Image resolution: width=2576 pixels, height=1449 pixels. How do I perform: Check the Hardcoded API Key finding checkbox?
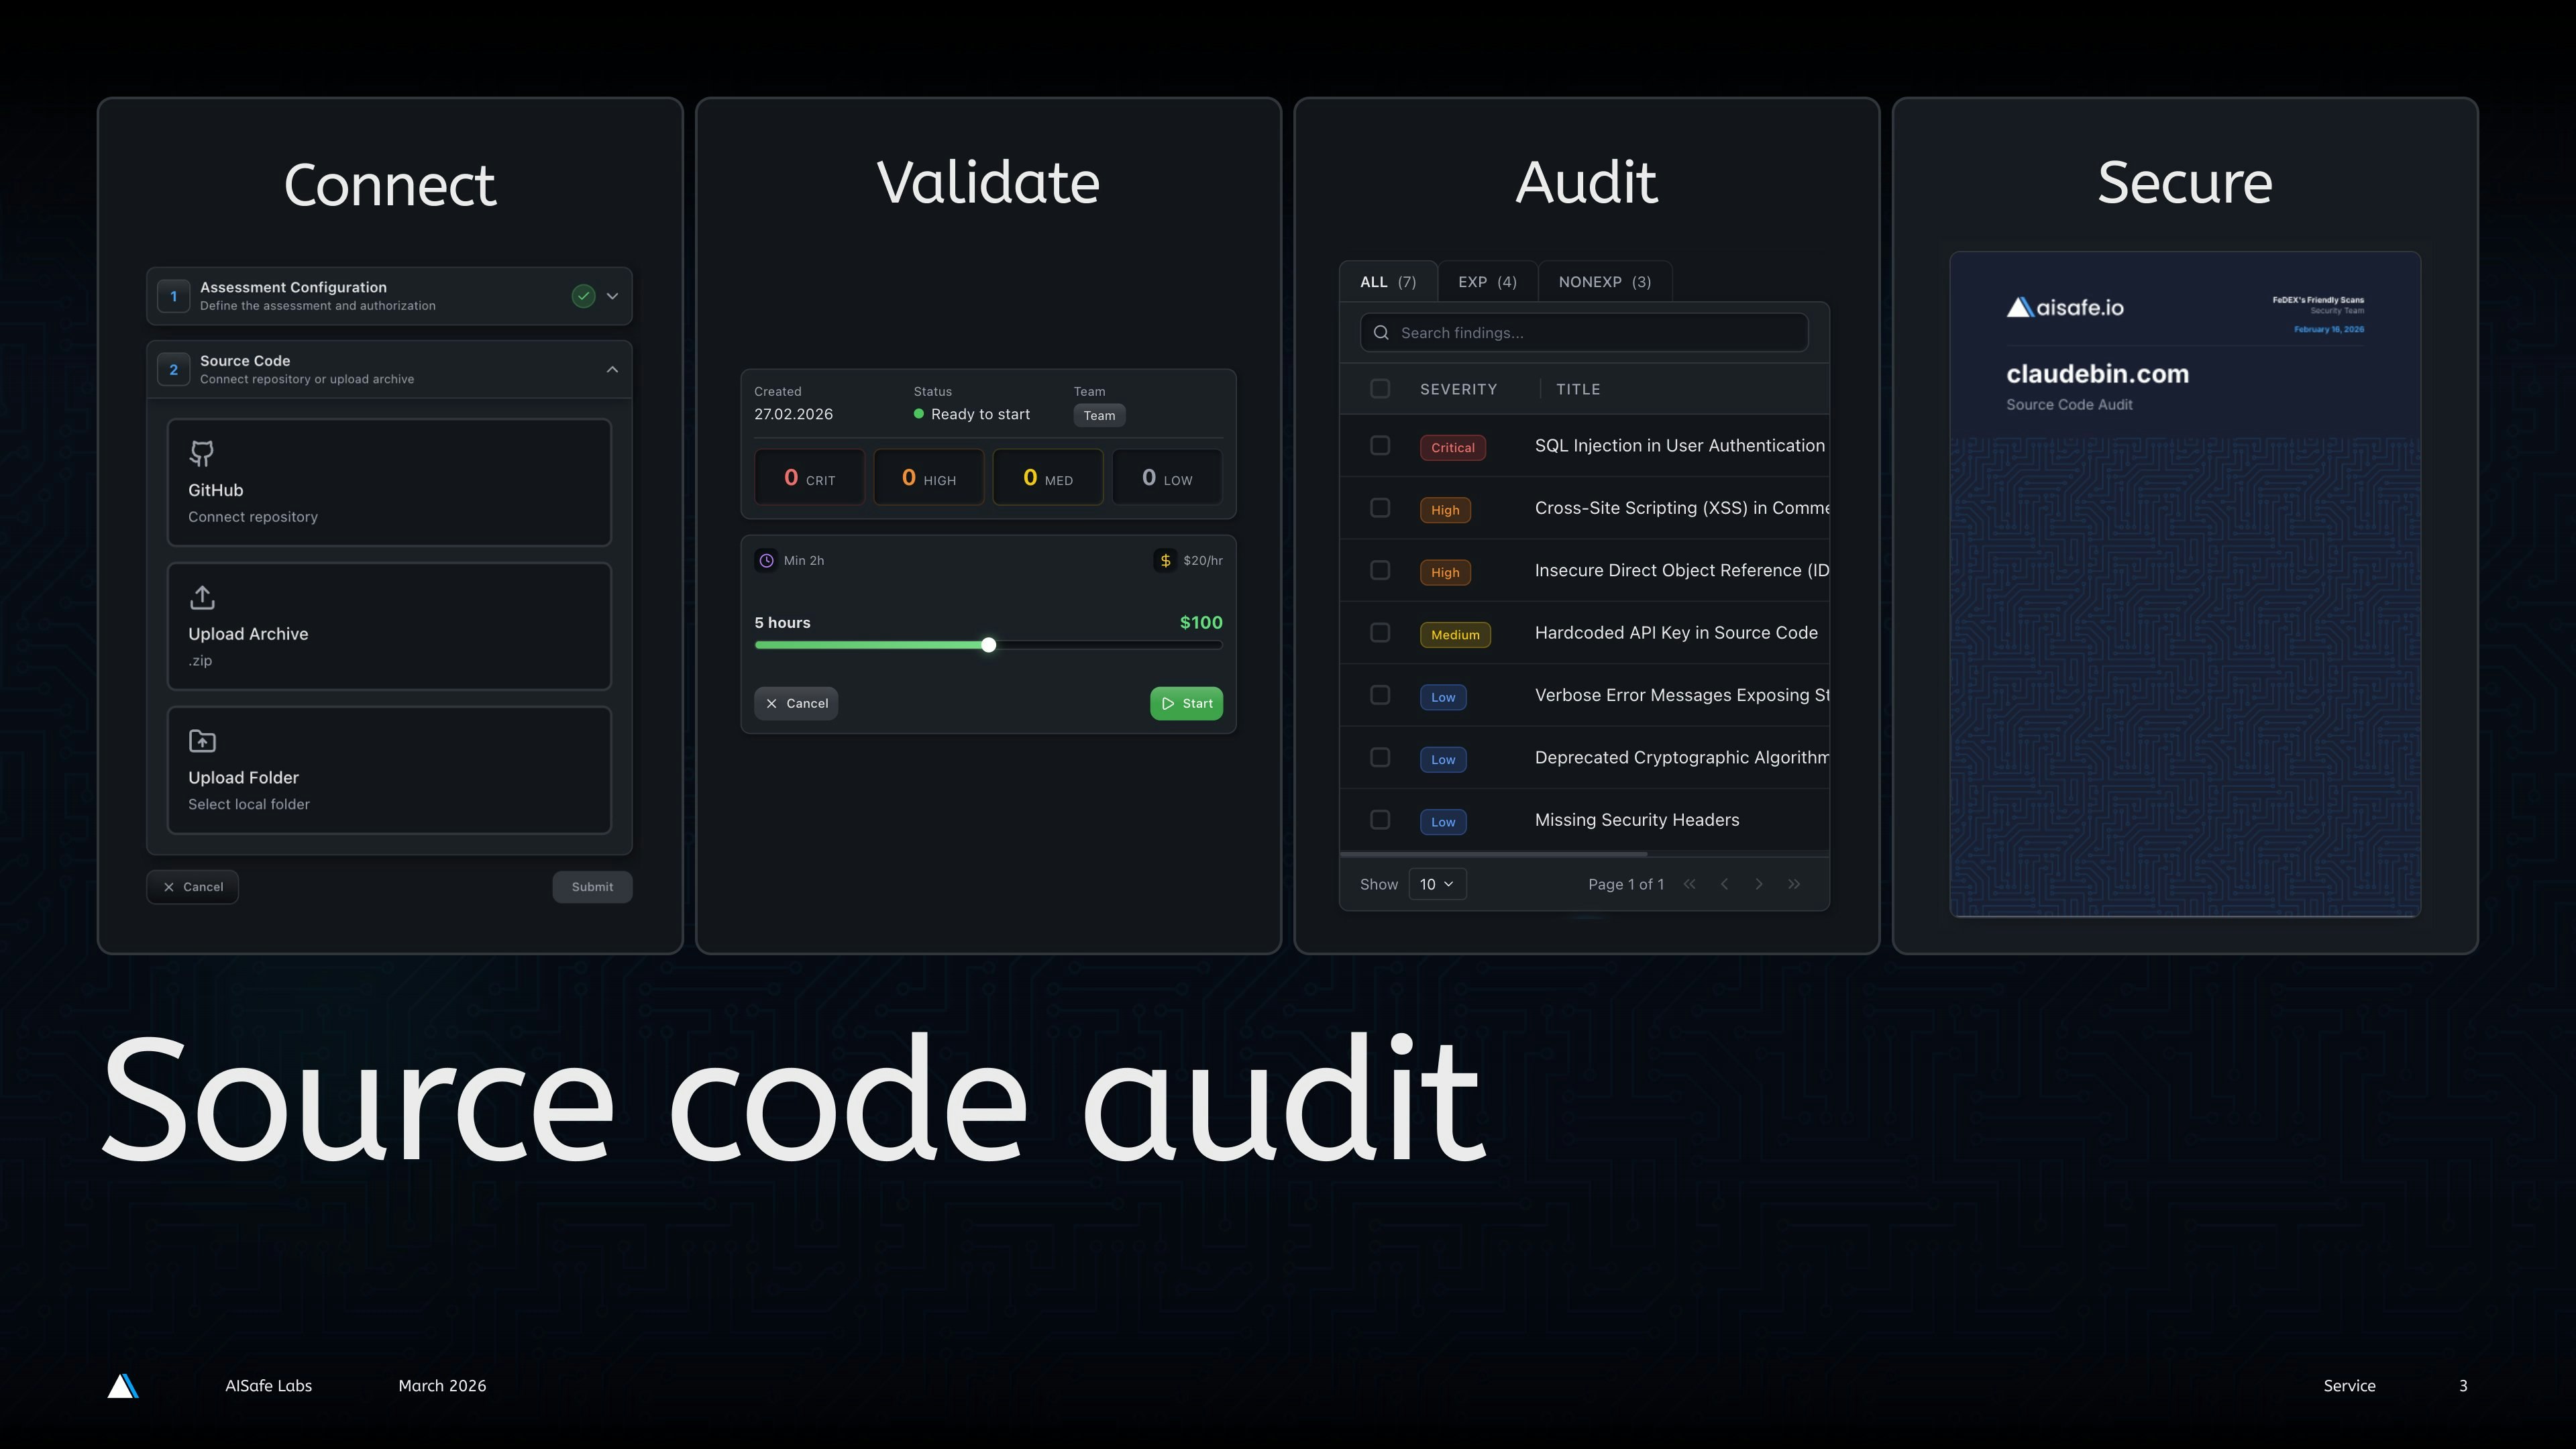click(x=1380, y=632)
